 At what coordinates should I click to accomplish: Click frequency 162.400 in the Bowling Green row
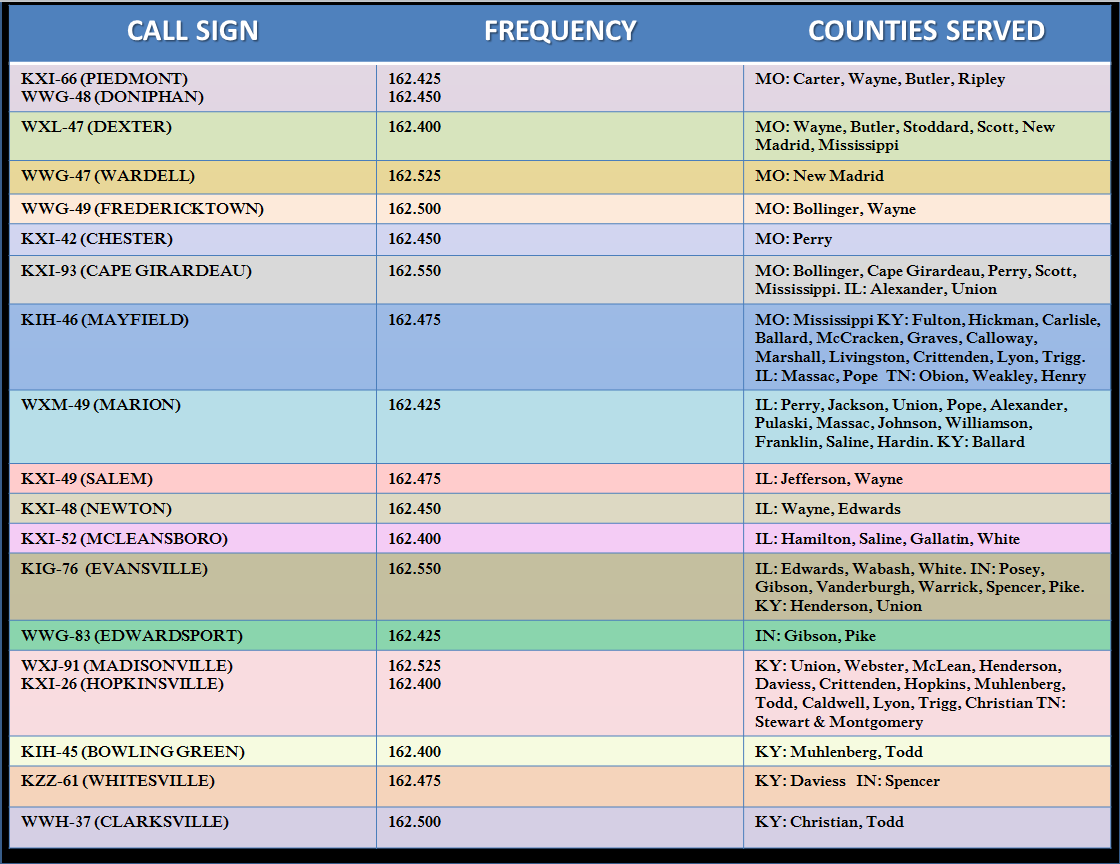pos(414,752)
